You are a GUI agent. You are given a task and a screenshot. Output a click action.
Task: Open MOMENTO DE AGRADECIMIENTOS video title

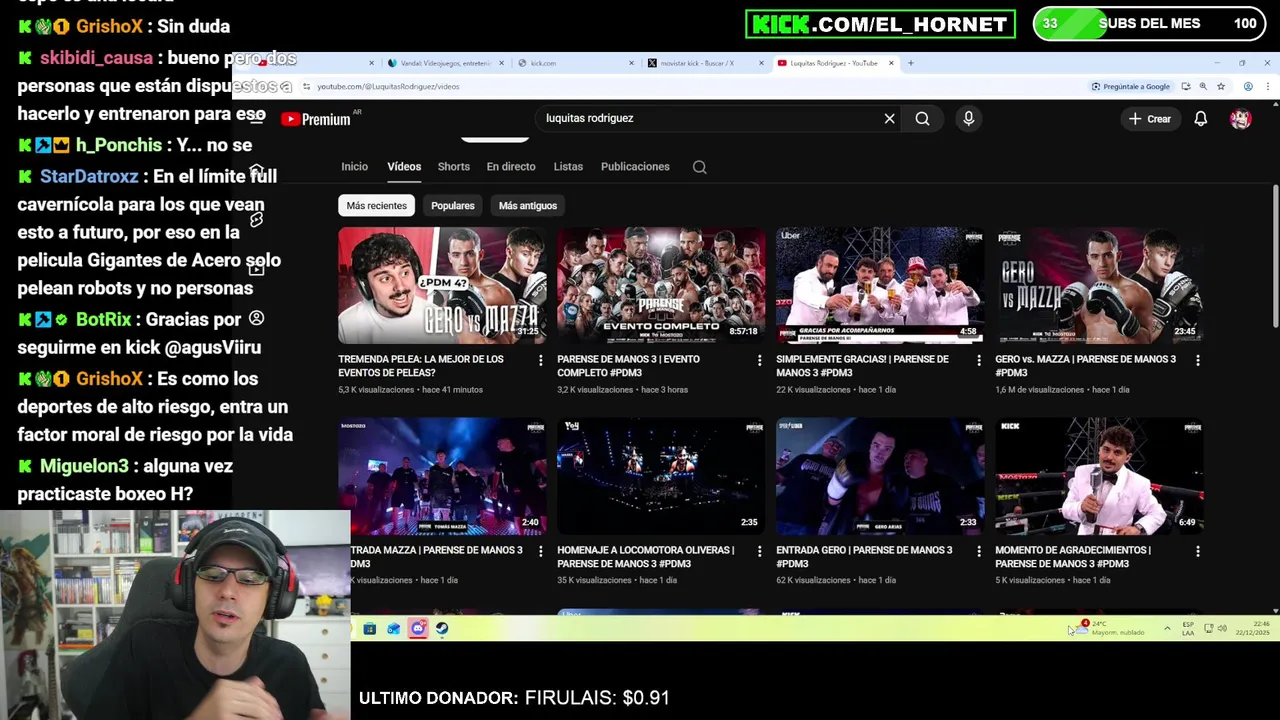click(1073, 557)
